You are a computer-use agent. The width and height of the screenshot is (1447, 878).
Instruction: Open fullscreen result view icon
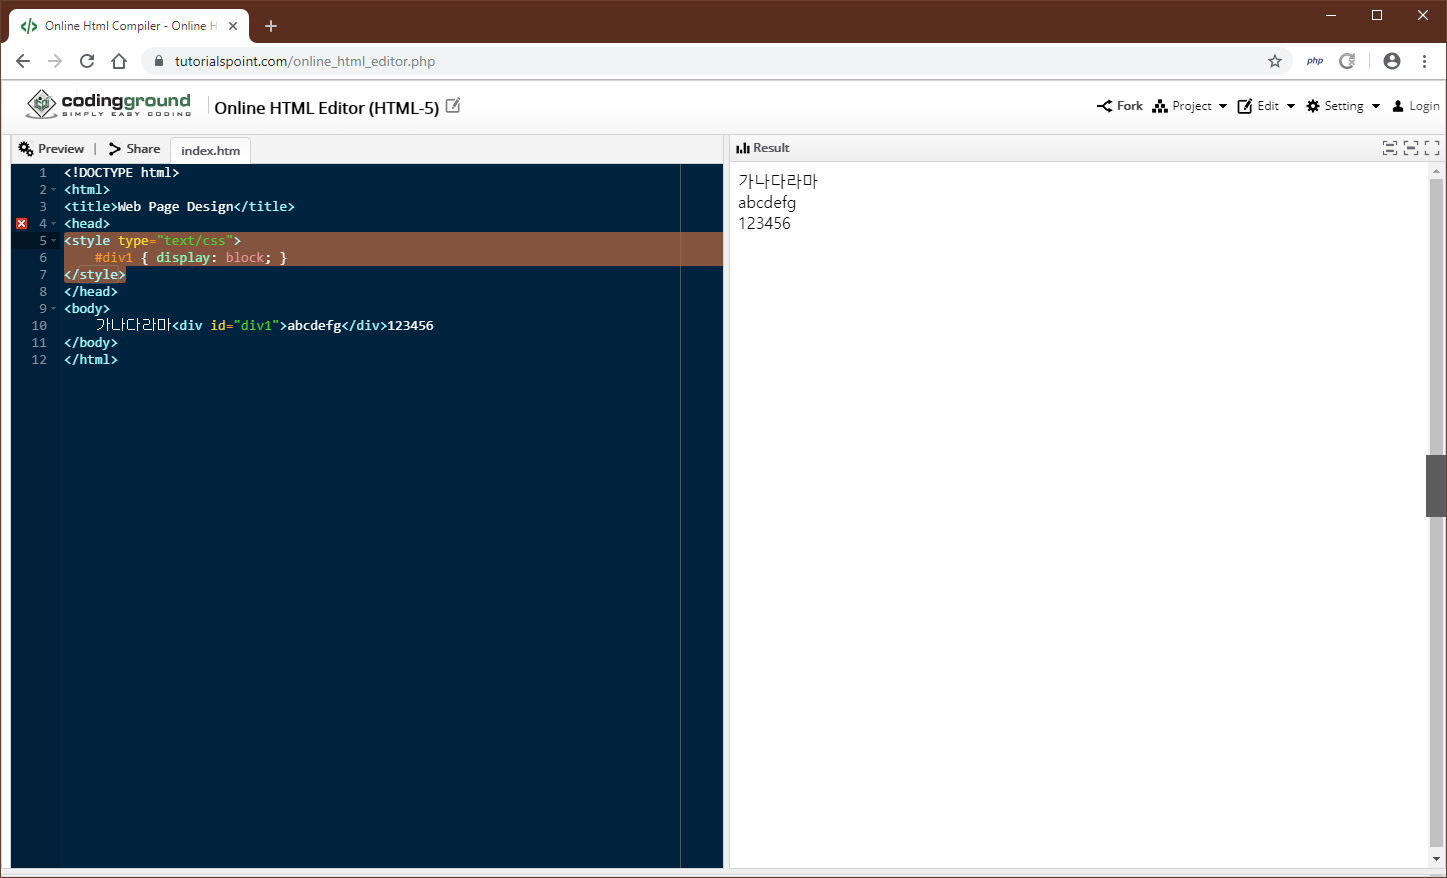(1432, 148)
